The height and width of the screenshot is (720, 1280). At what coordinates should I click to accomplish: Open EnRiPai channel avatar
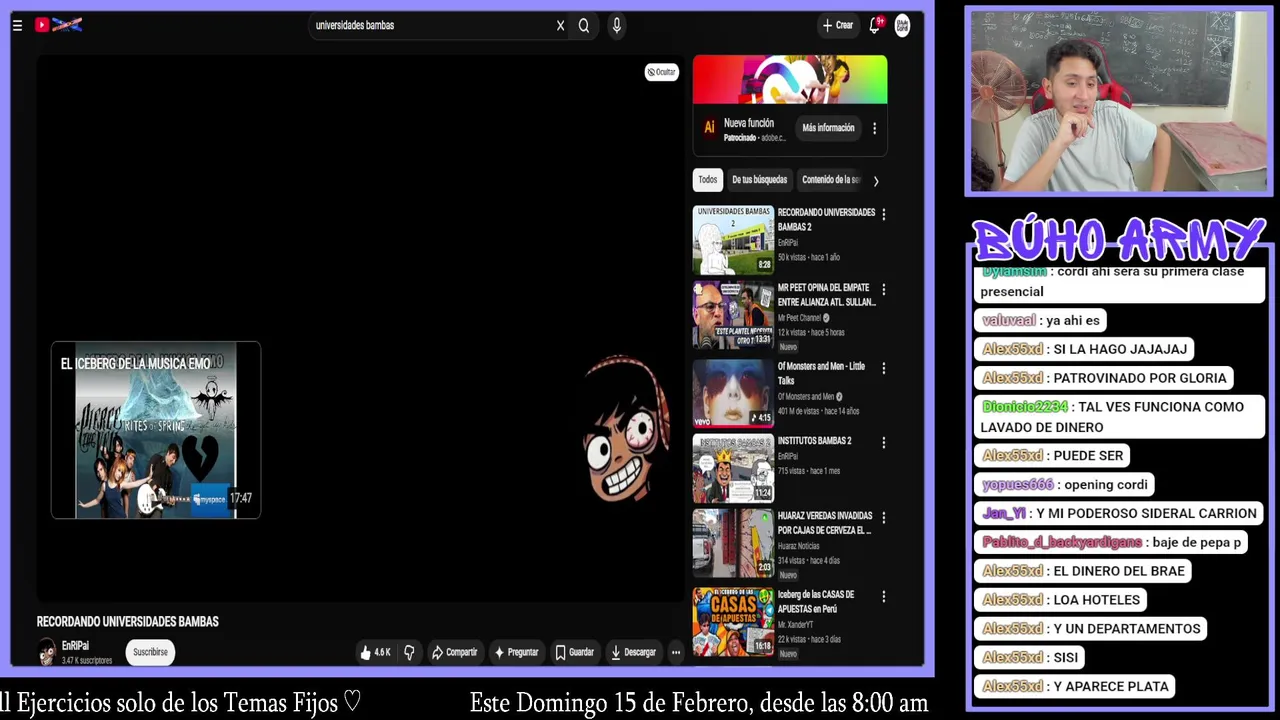[47, 652]
